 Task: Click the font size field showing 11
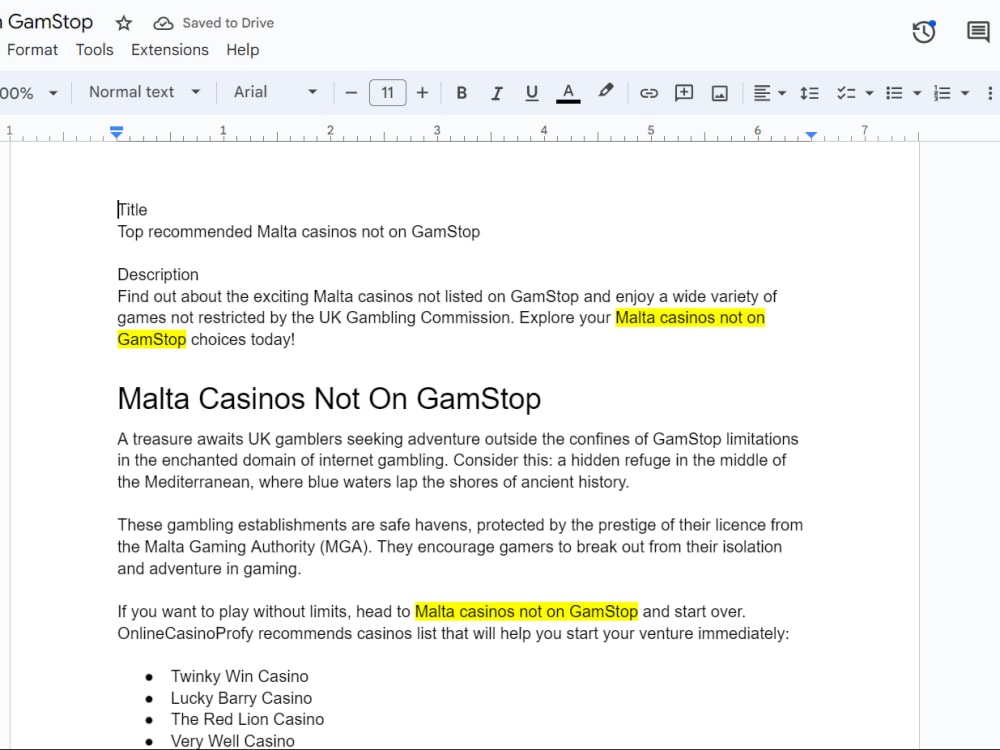click(387, 93)
